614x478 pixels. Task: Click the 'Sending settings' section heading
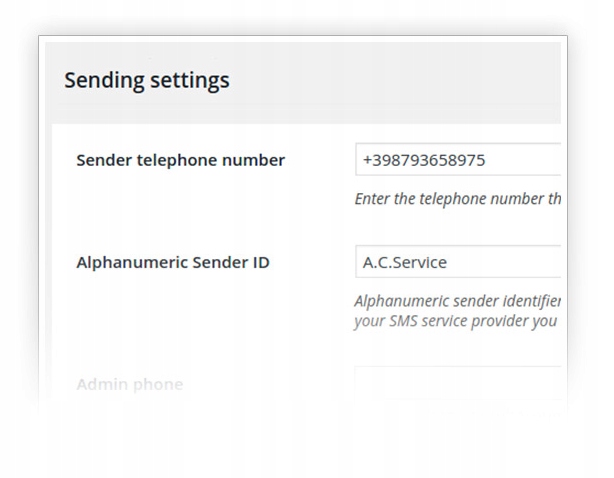point(146,80)
